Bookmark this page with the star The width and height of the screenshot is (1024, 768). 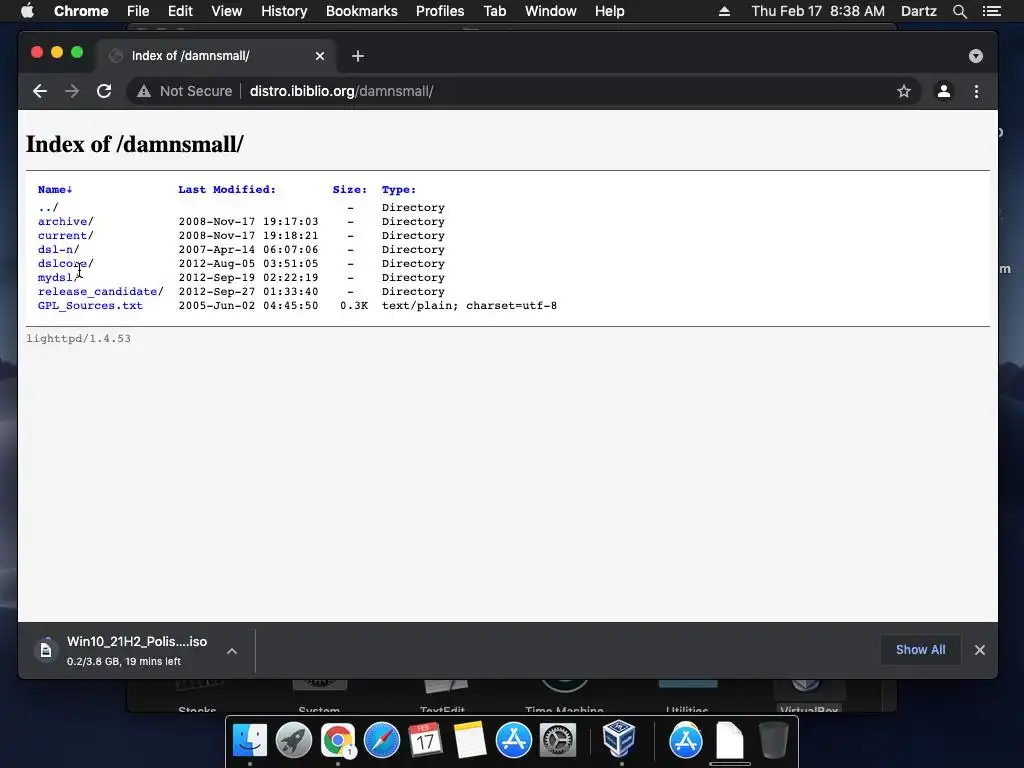click(x=904, y=91)
